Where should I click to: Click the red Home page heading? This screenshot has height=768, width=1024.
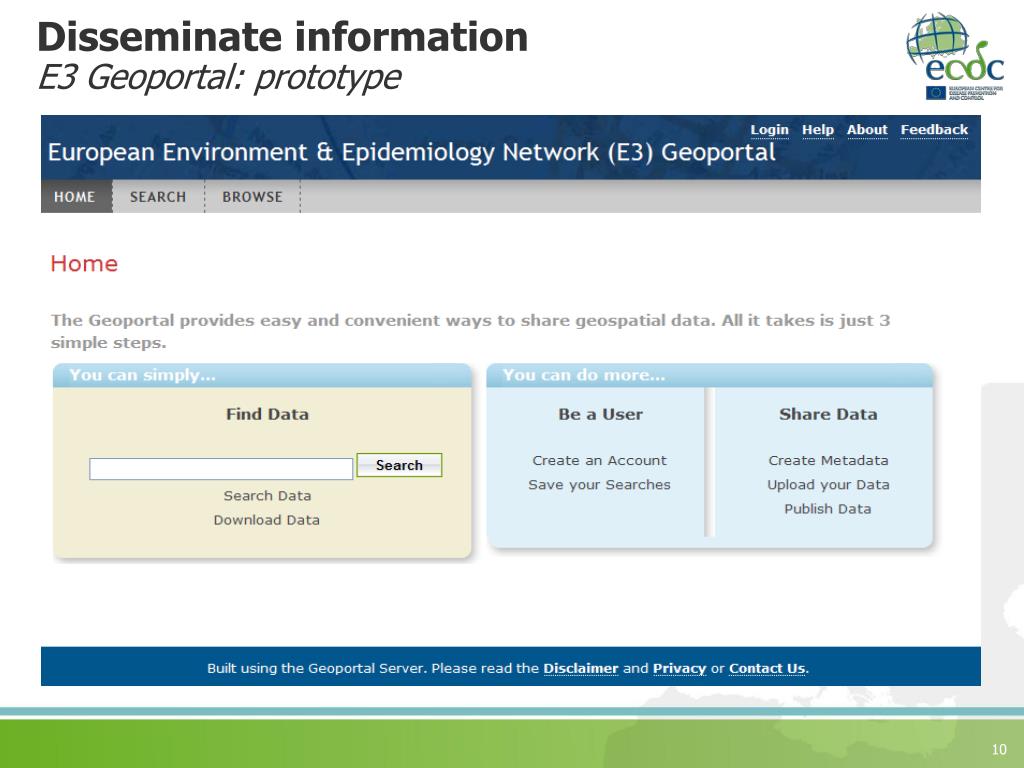tap(84, 264)
